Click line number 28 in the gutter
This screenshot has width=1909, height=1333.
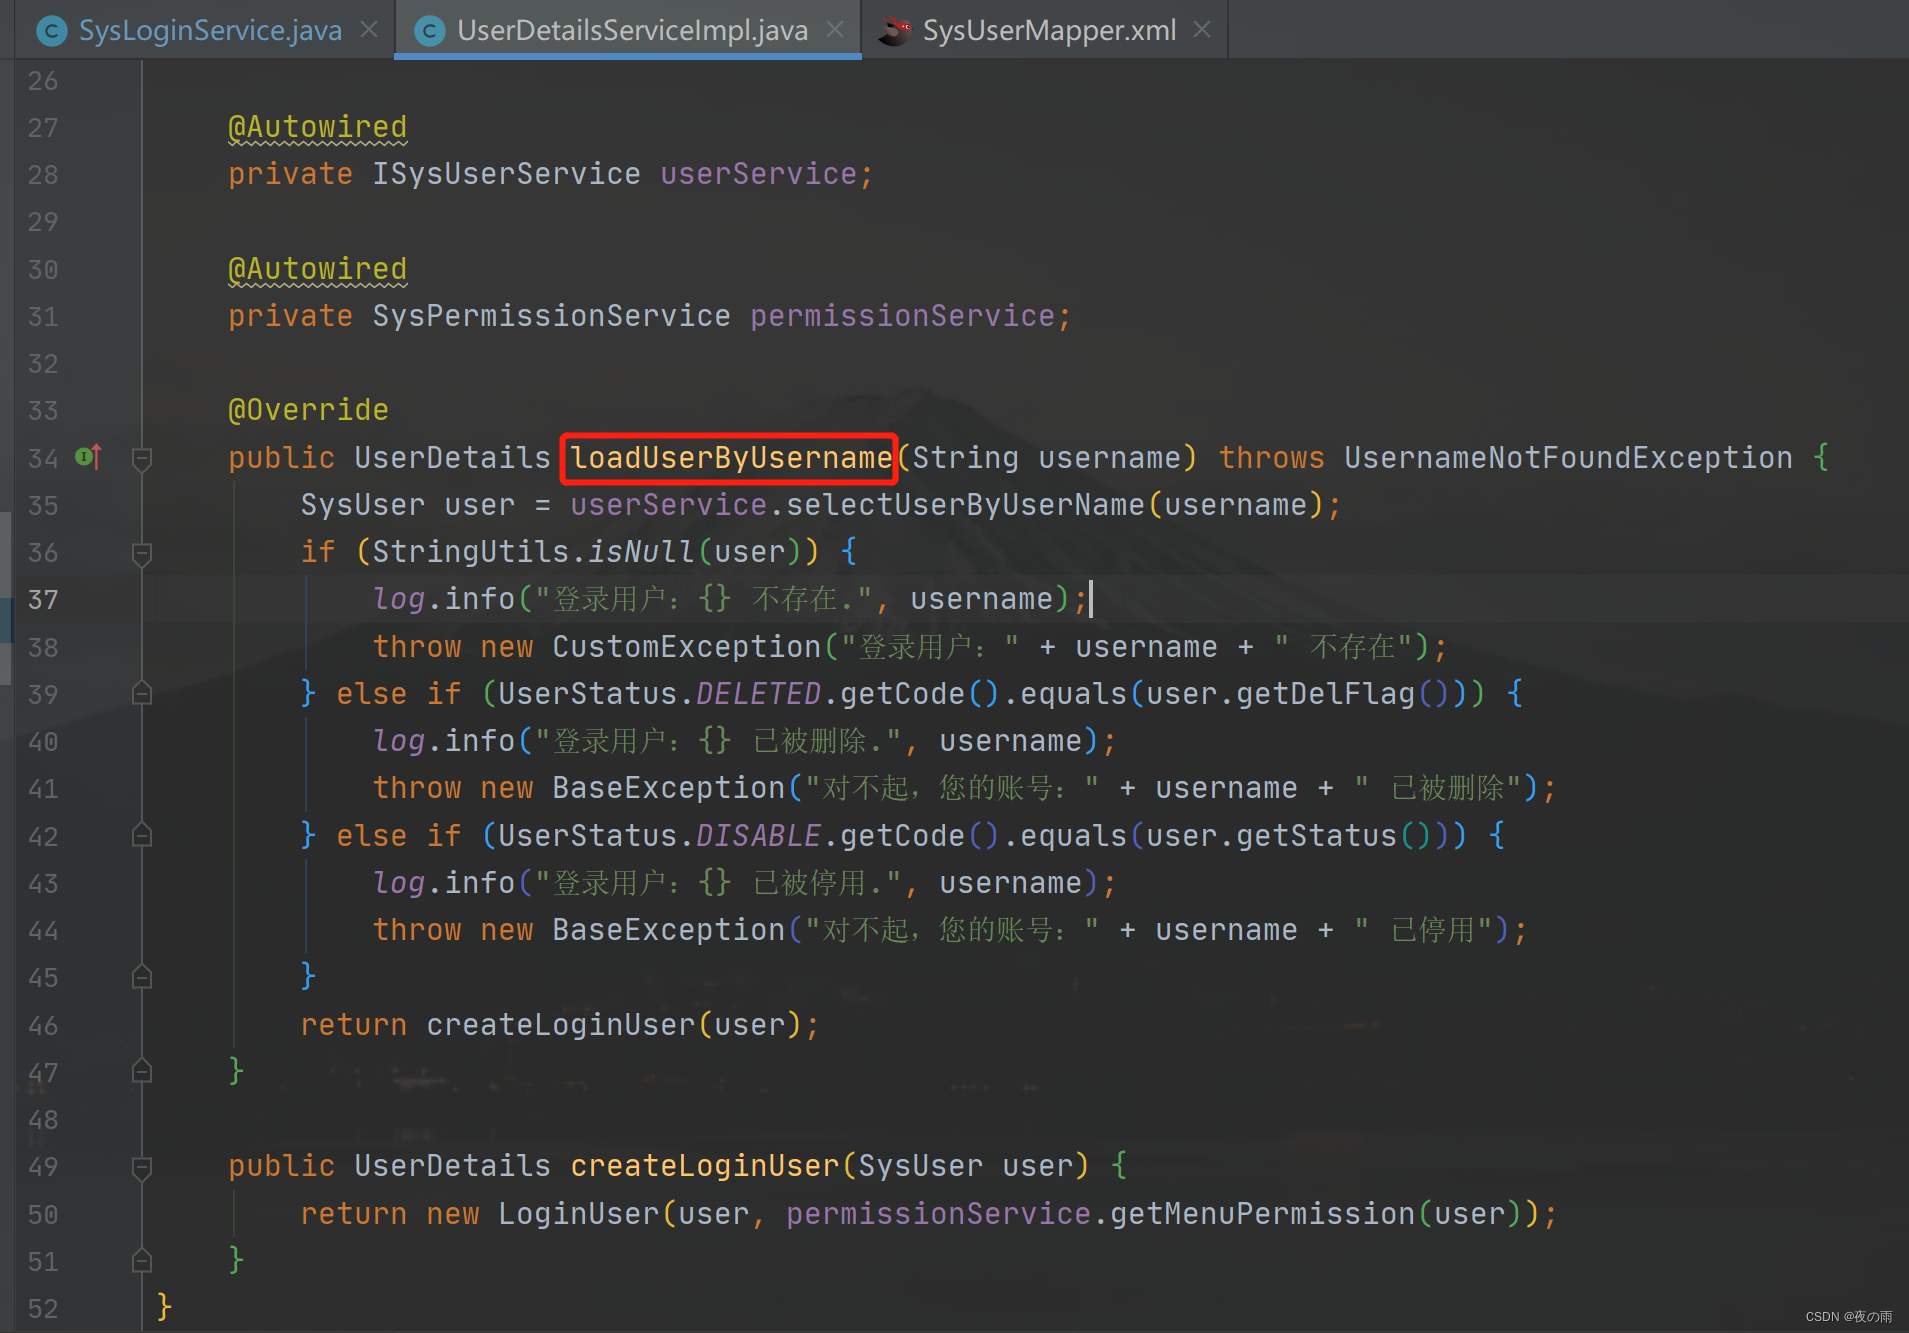click(x=43, y=175)
